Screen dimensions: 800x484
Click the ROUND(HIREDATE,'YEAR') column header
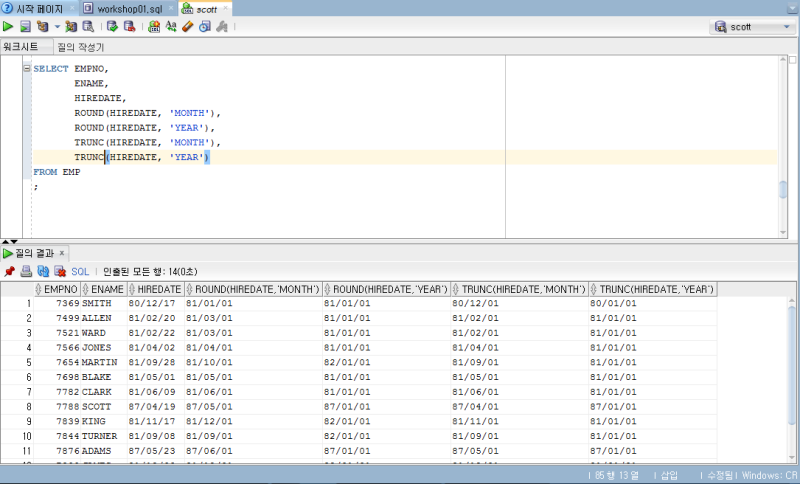click(386, 289)
